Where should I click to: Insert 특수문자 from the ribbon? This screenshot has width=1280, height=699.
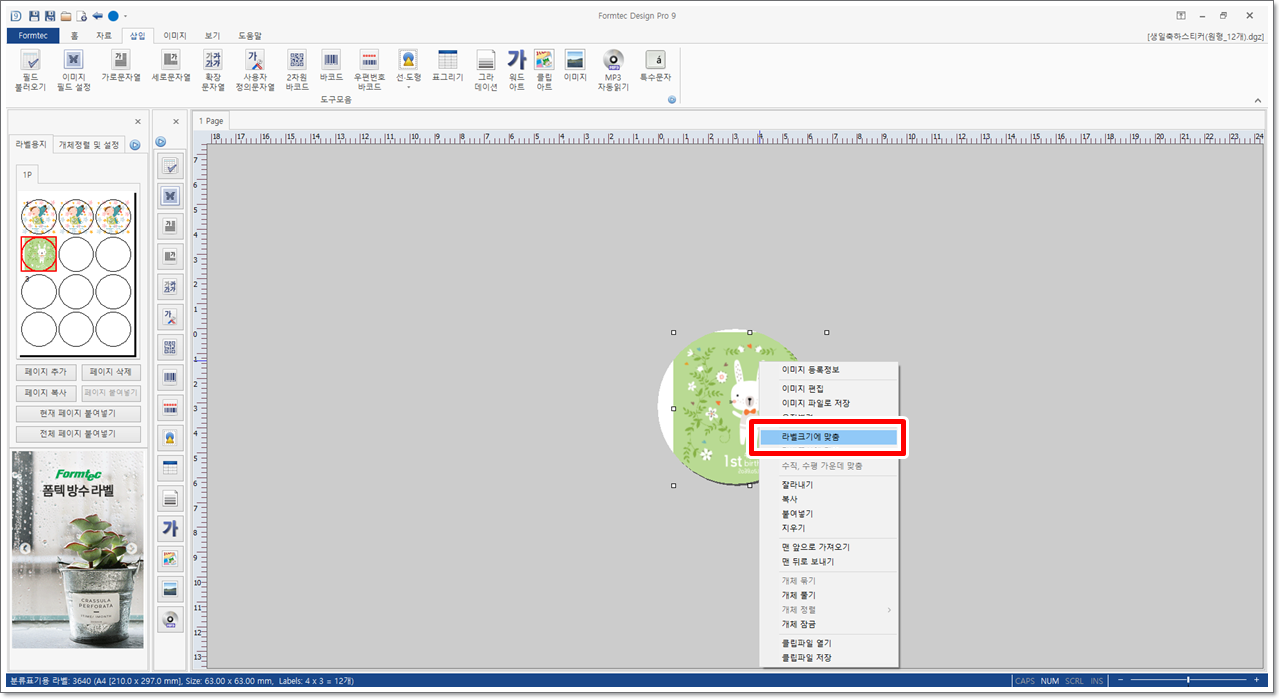point(655,65)
